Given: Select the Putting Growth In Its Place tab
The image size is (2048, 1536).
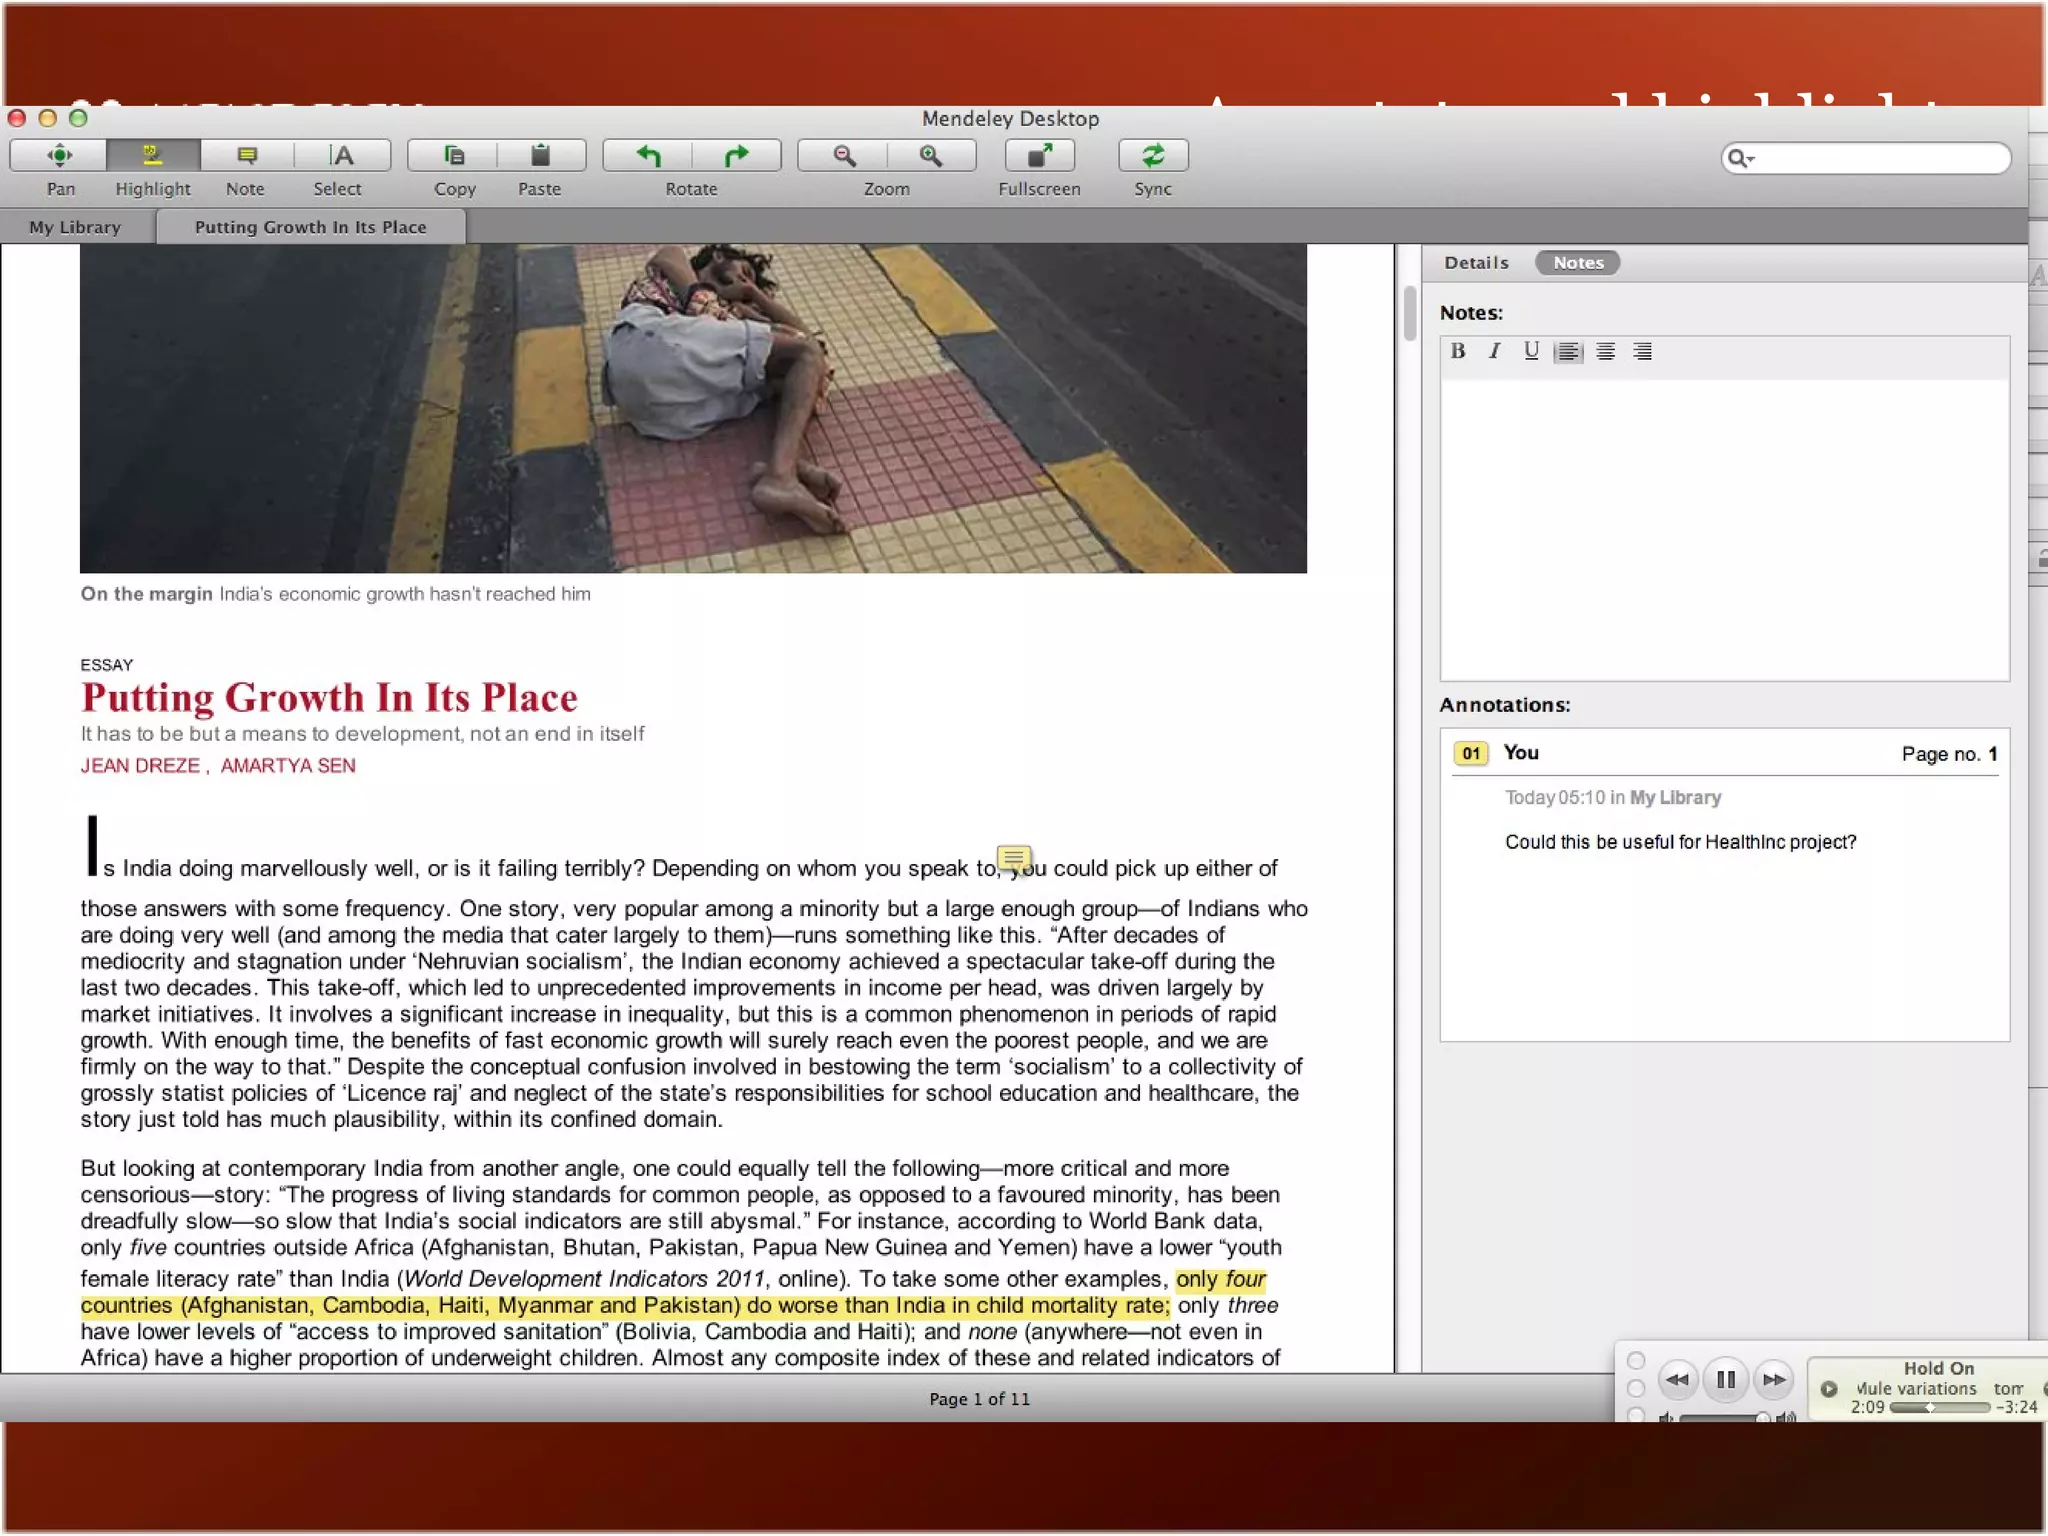Looking at the screenshot, I should coord(310,227).
